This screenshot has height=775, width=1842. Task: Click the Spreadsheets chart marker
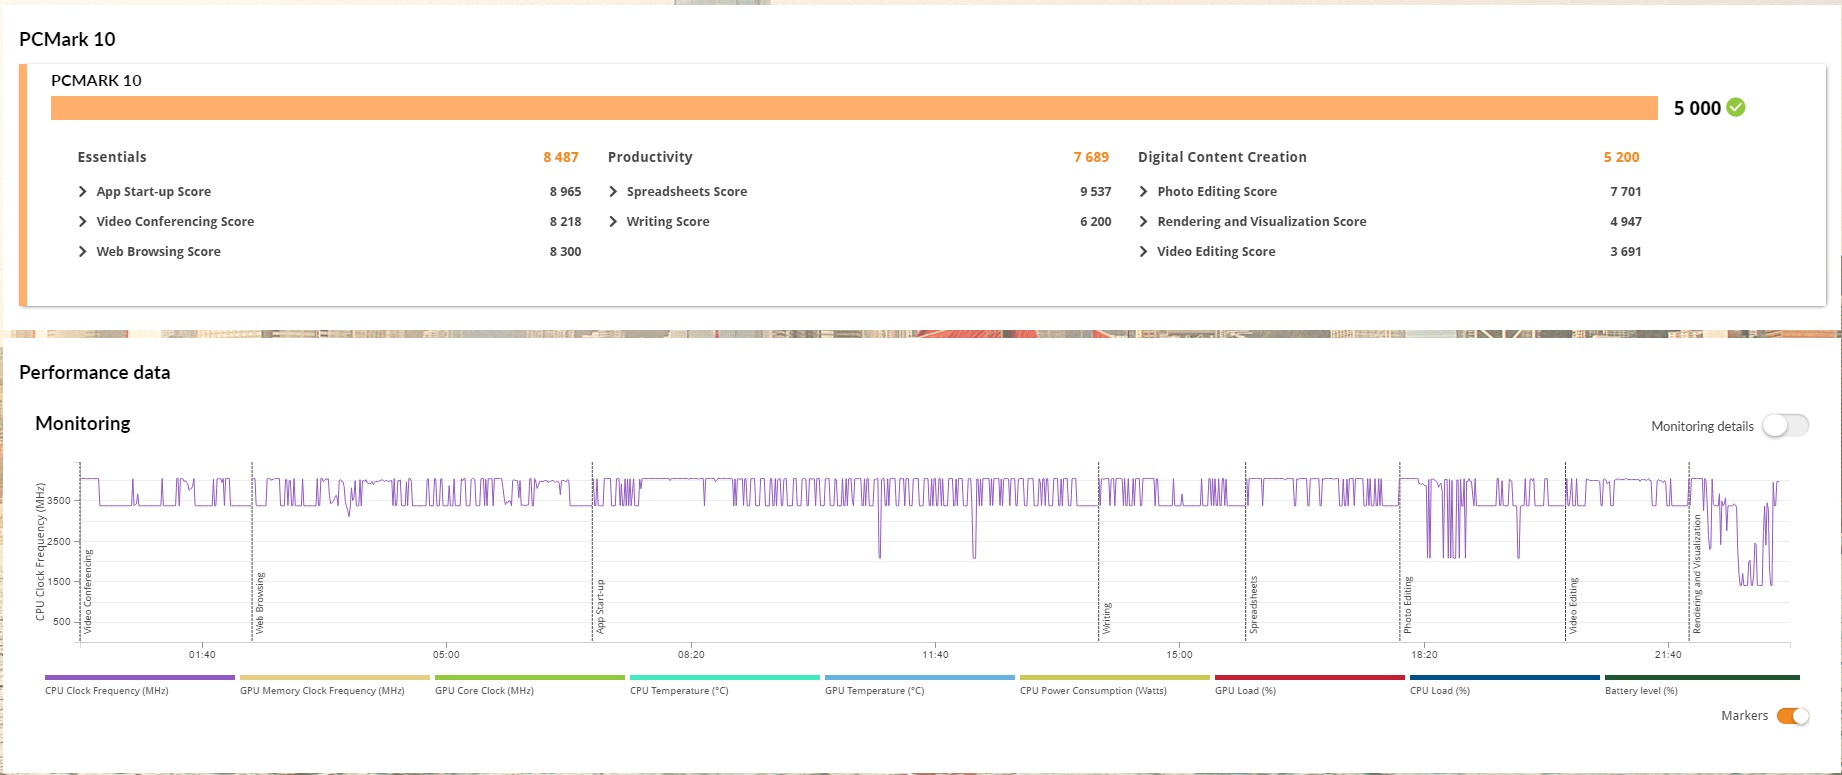click(1254, 605)
